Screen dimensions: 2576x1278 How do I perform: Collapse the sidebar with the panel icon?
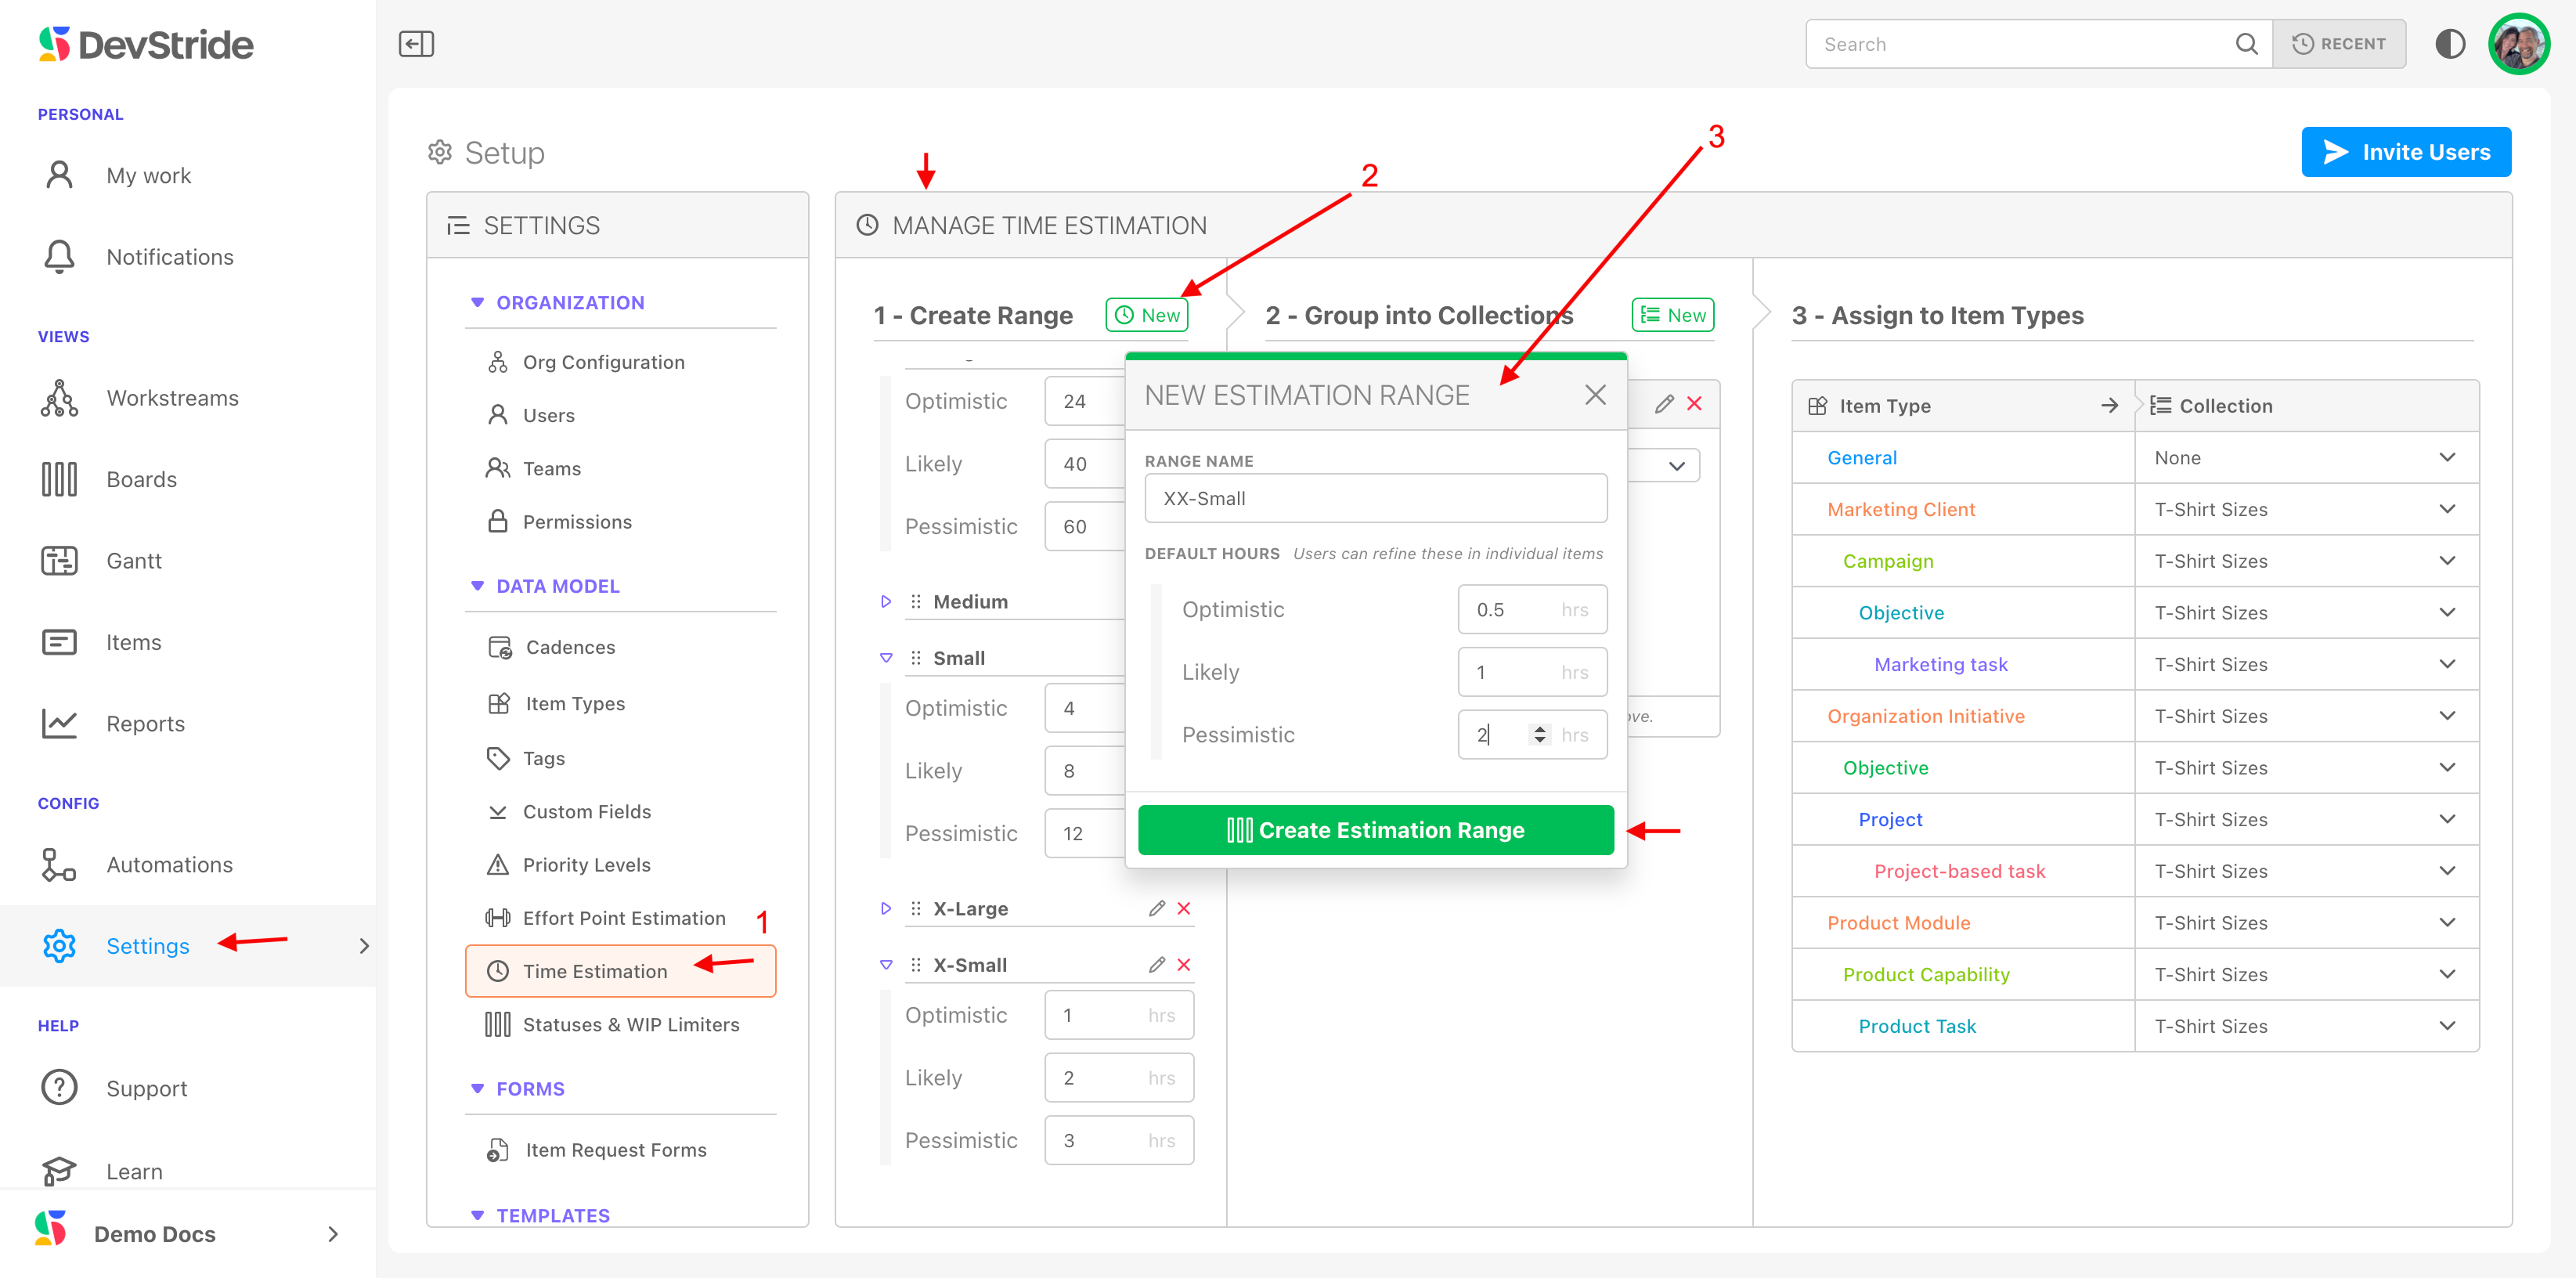[x=416, y=44]
